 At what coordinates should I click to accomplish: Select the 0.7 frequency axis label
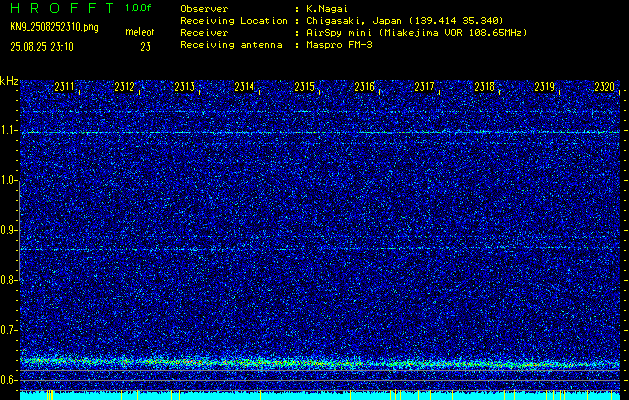point(7,330)
